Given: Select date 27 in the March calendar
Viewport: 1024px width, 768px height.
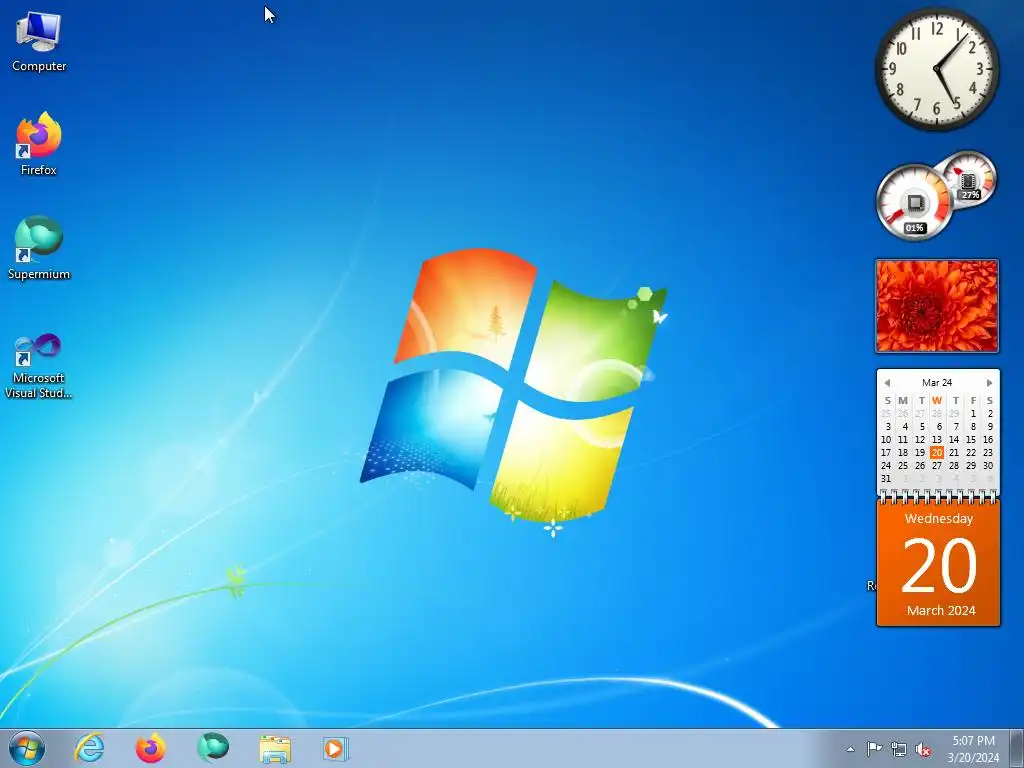Looking at the screenshot, I should click(x=936, y=466).
